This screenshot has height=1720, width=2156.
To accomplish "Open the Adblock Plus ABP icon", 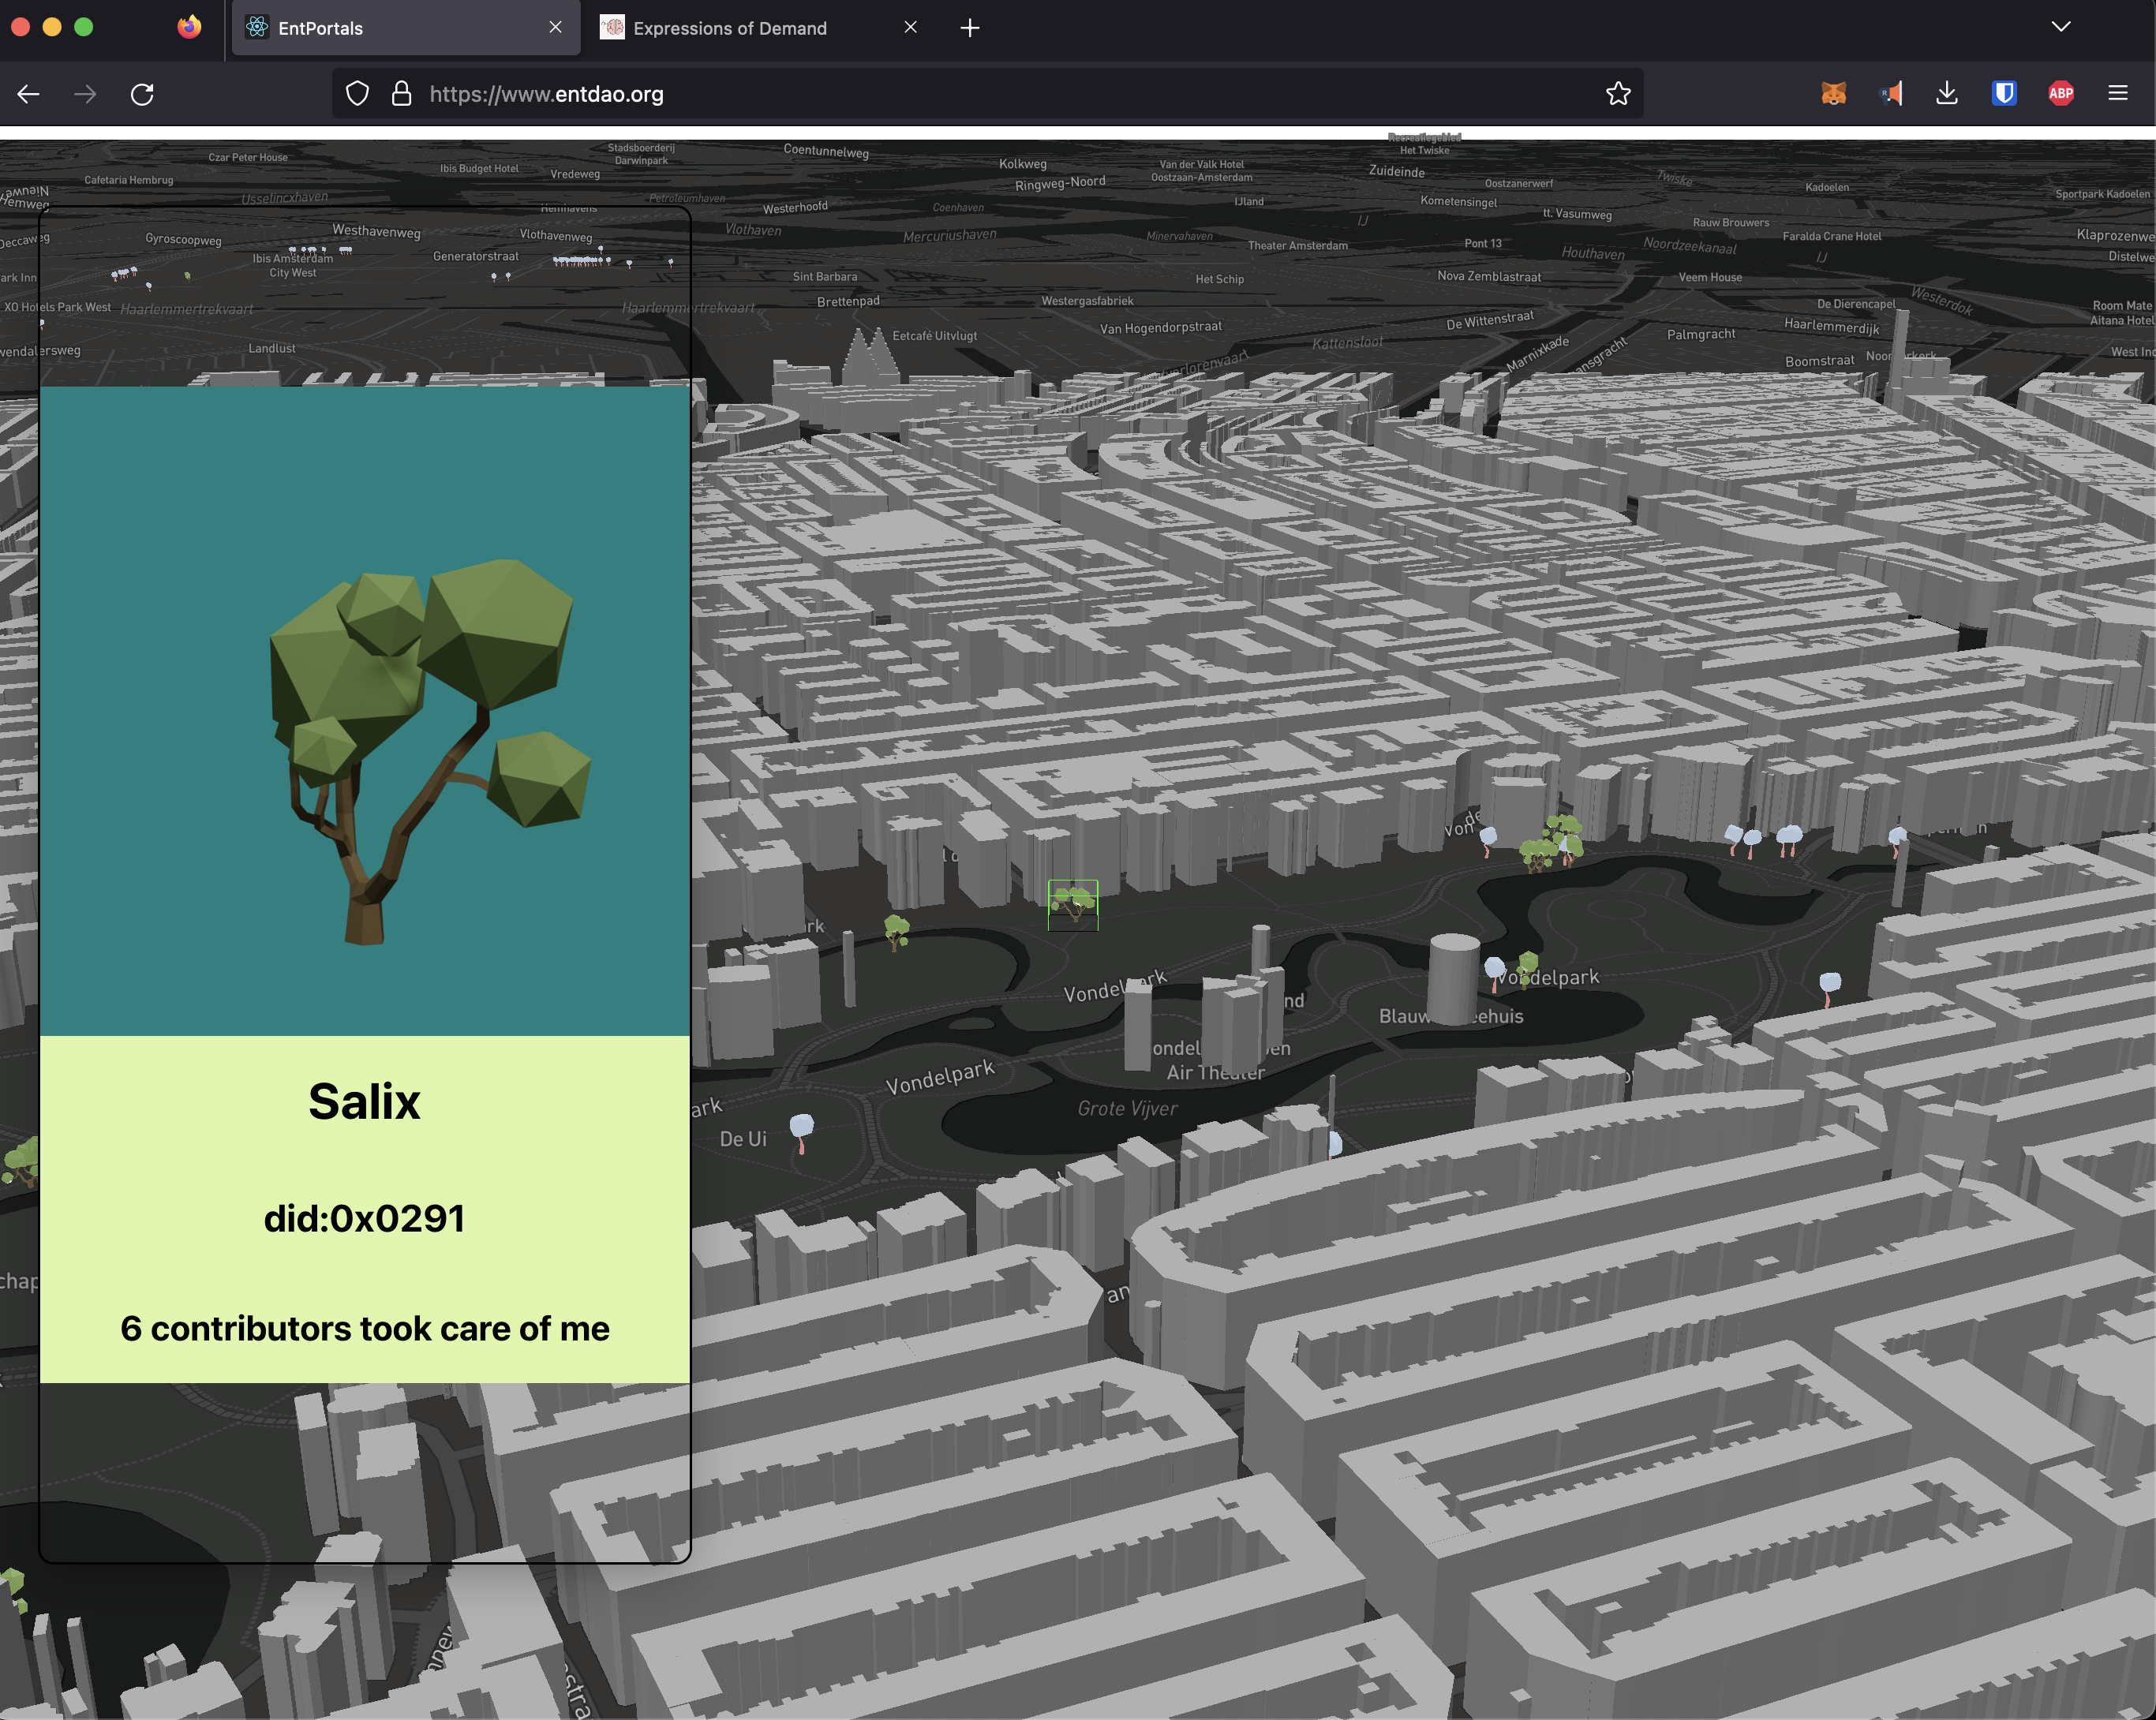I will pos(2060,94).
